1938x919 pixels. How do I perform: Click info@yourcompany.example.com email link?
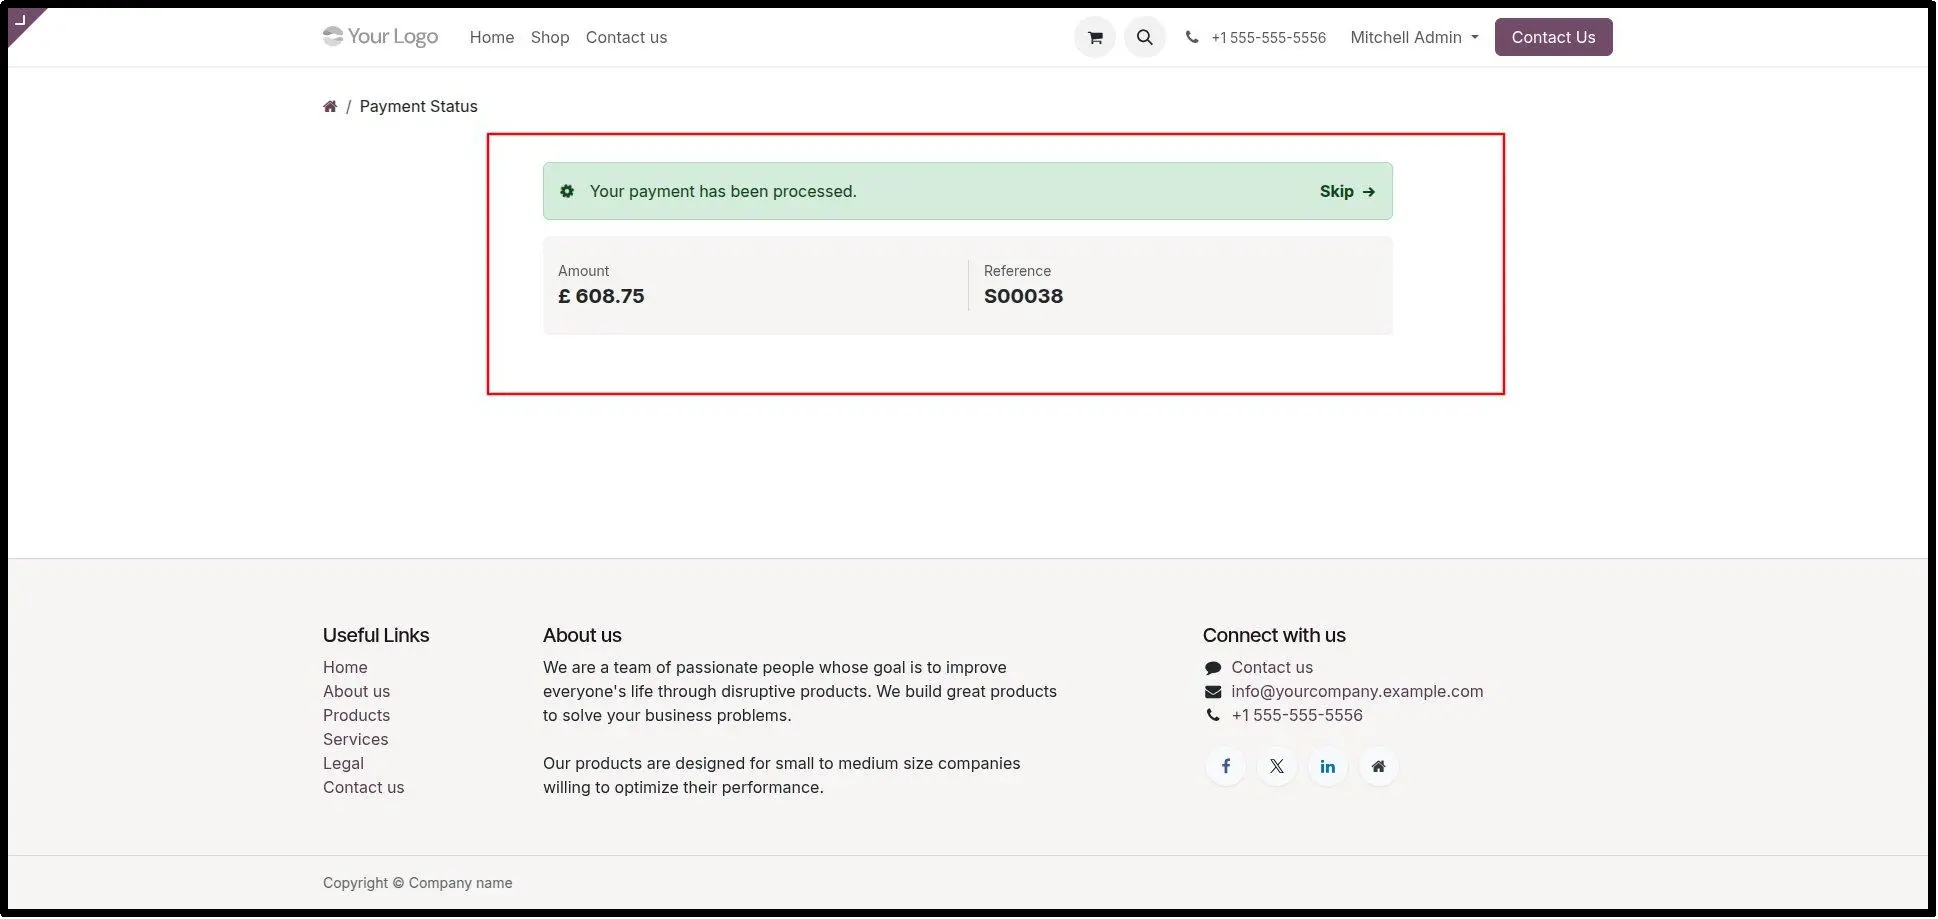tap(1357, 692)
